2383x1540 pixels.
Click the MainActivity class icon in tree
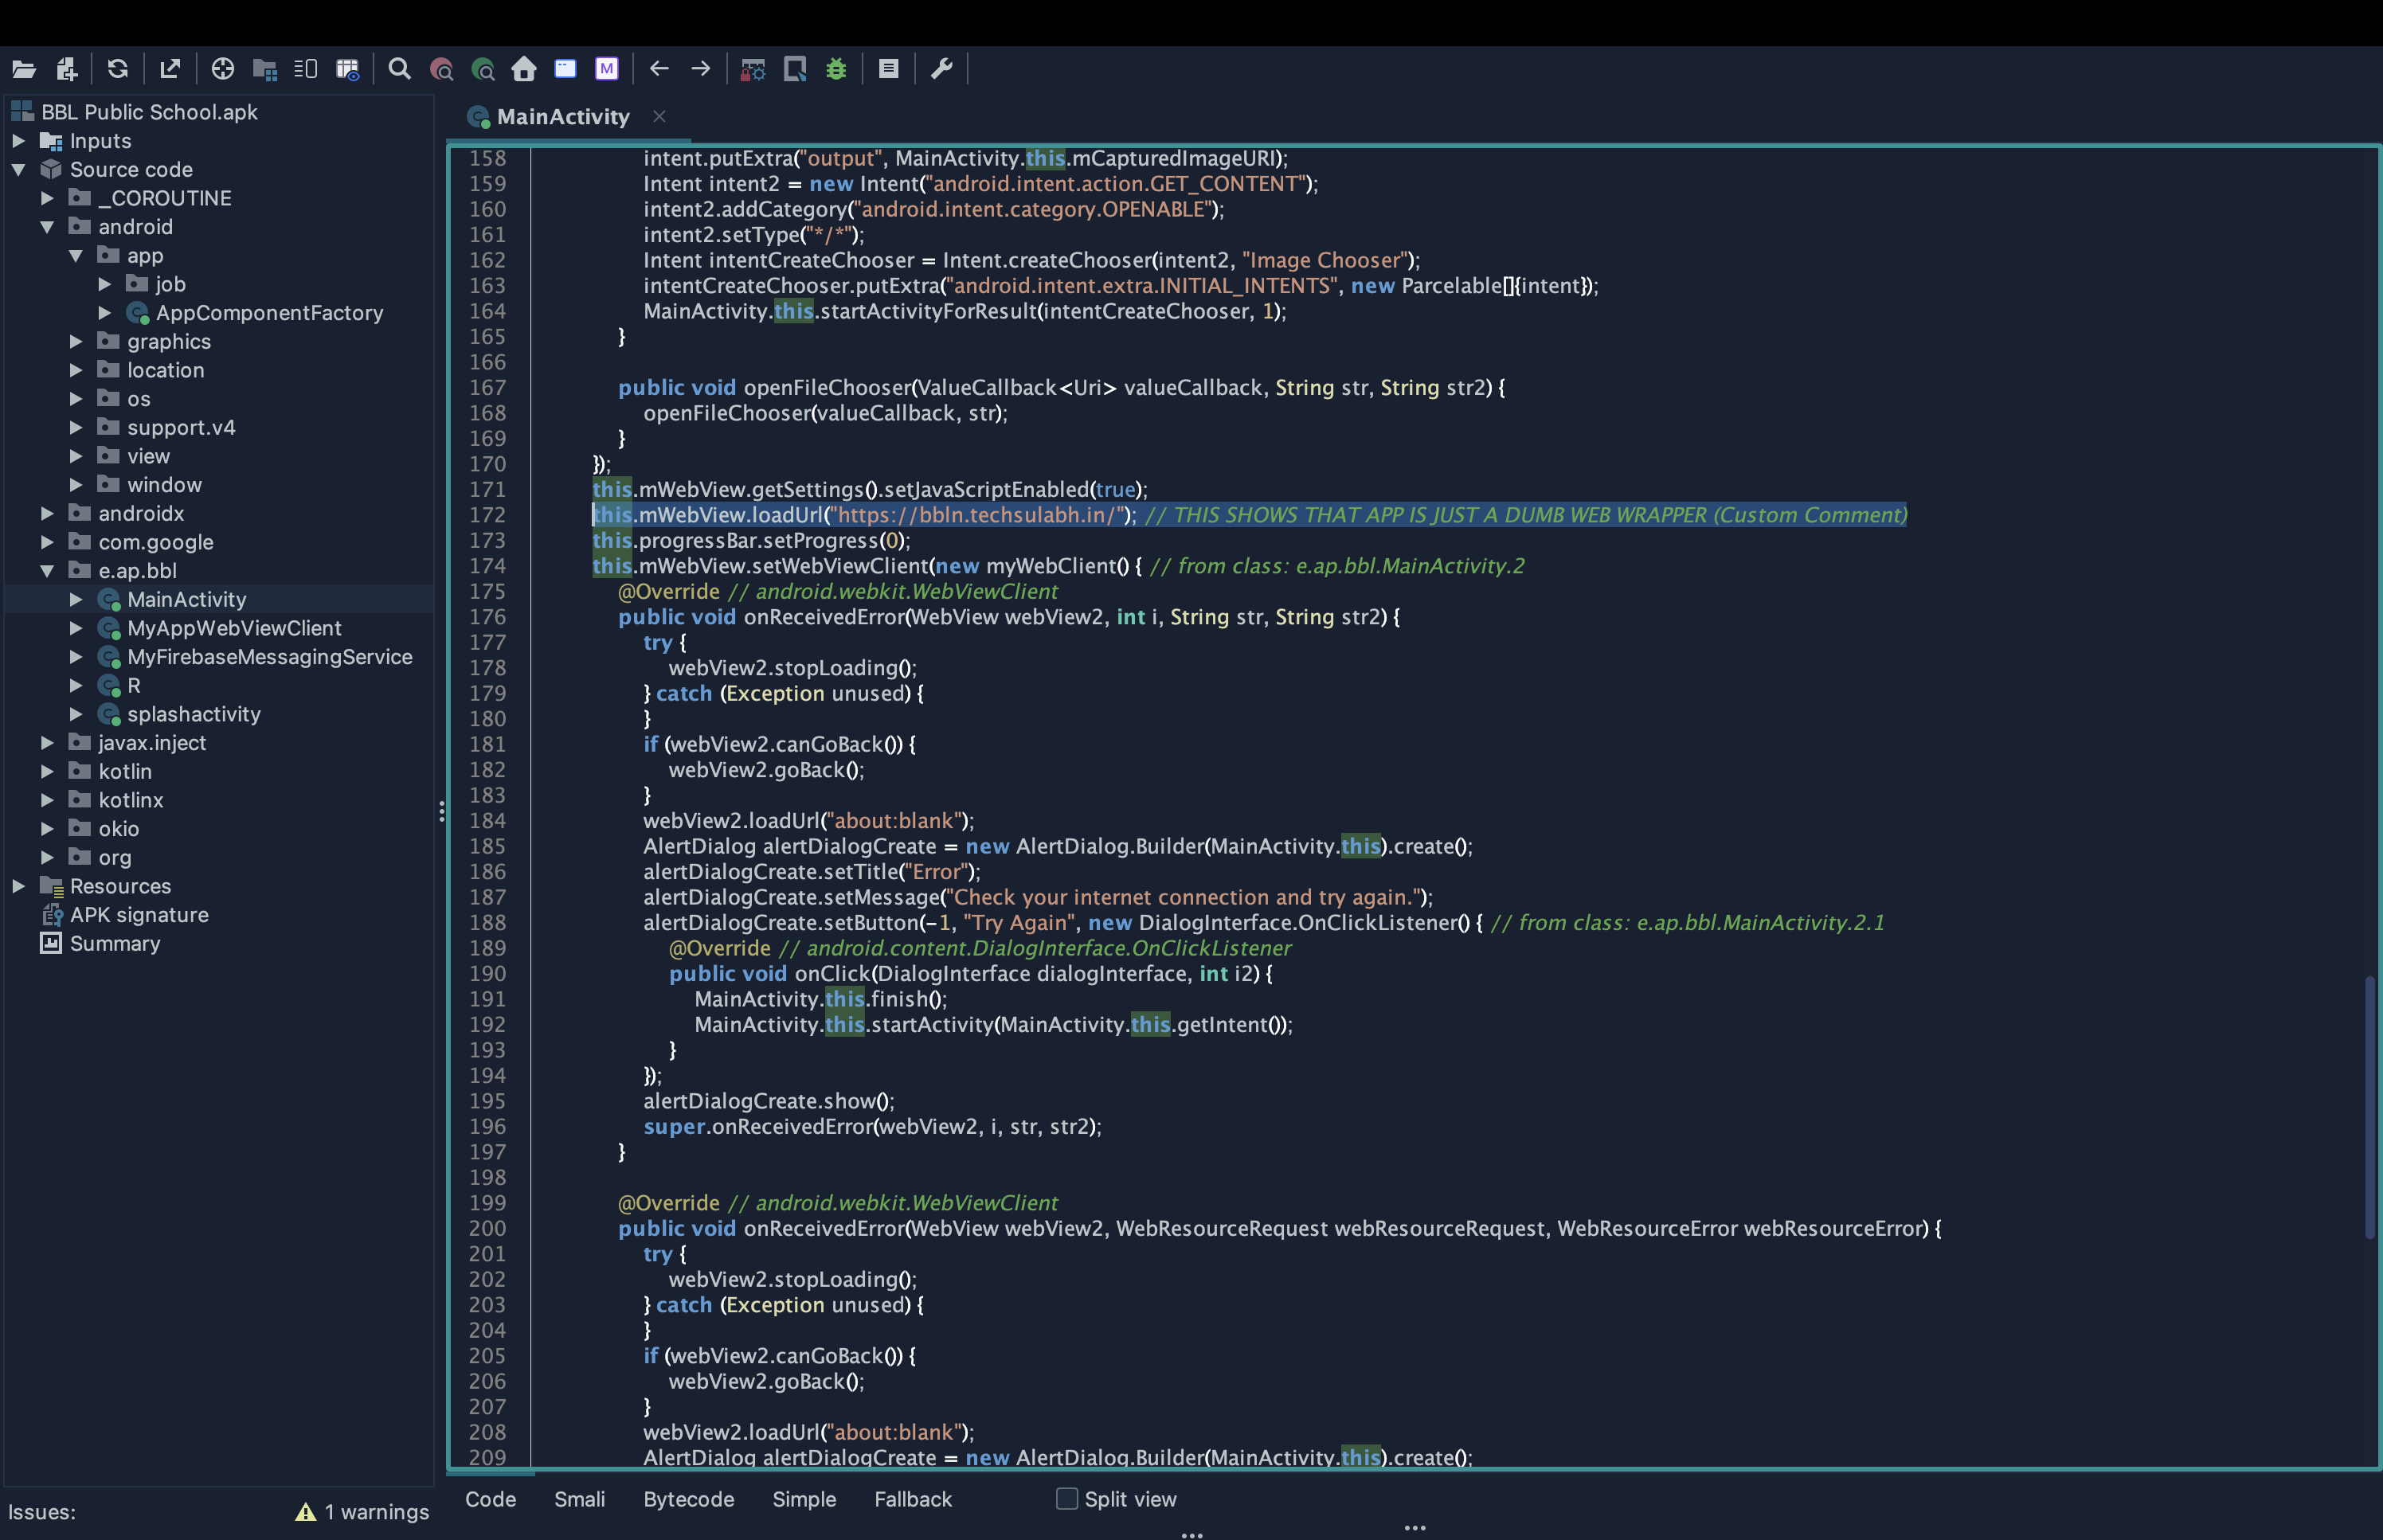(109, 600)
